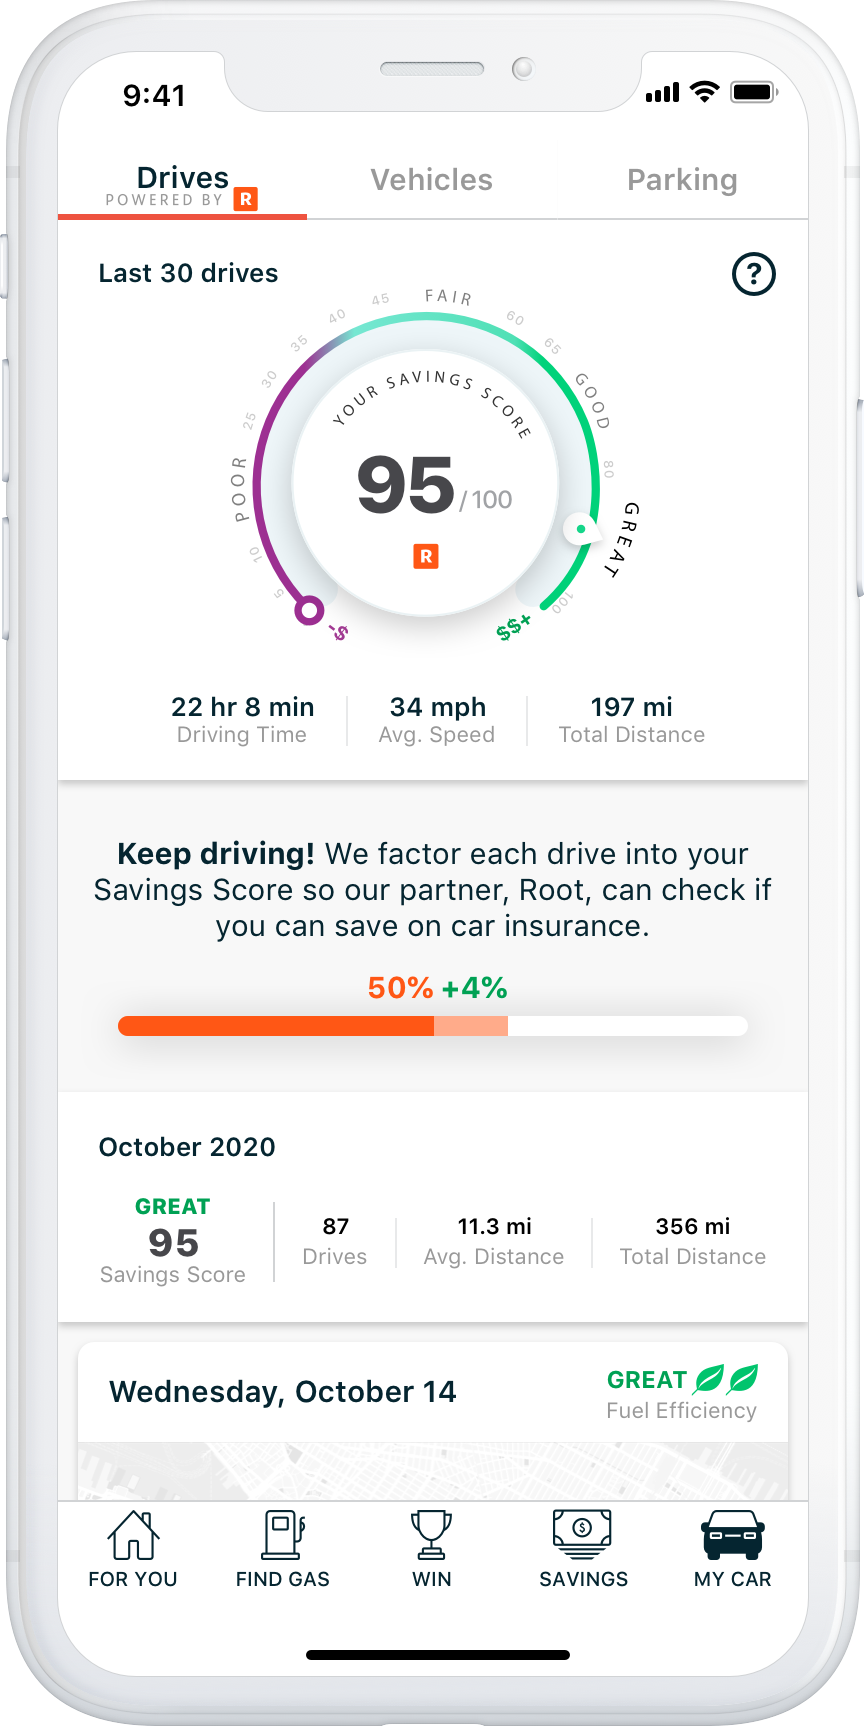Tap the Total Distance 197 mi stat
The height and width of the screenshot is (1726, 864).
pos(632,720)
